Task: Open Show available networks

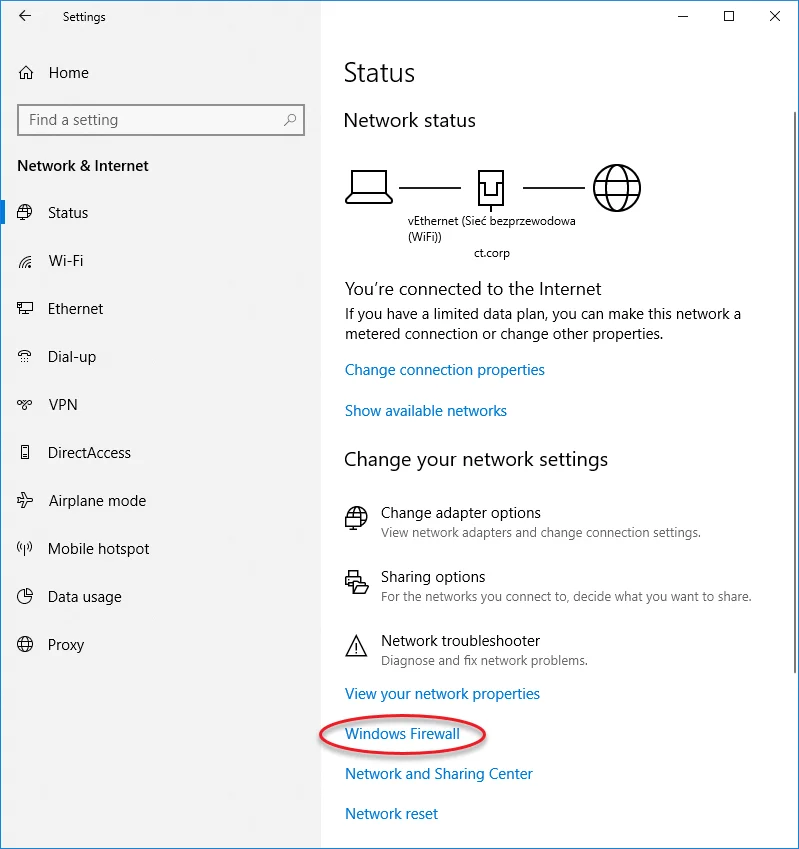Action: pos(425,410)
